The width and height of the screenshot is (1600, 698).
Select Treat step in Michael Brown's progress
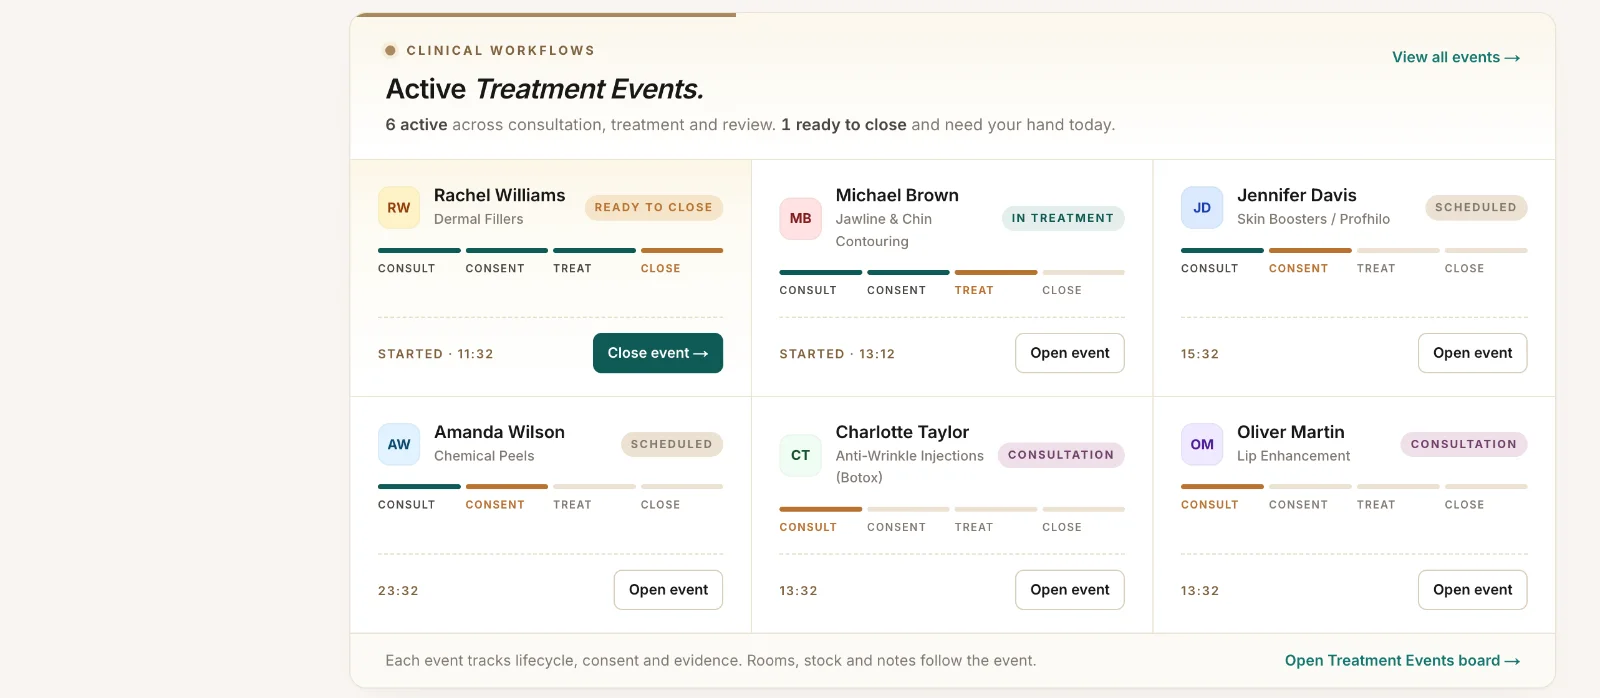coord(996,284)
